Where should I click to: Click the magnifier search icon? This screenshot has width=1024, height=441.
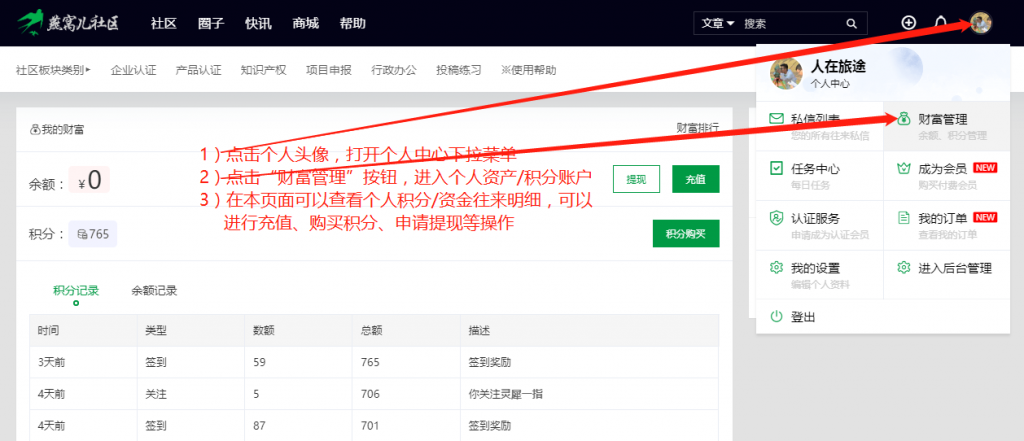pyautogui.click(x=851, y=24)
